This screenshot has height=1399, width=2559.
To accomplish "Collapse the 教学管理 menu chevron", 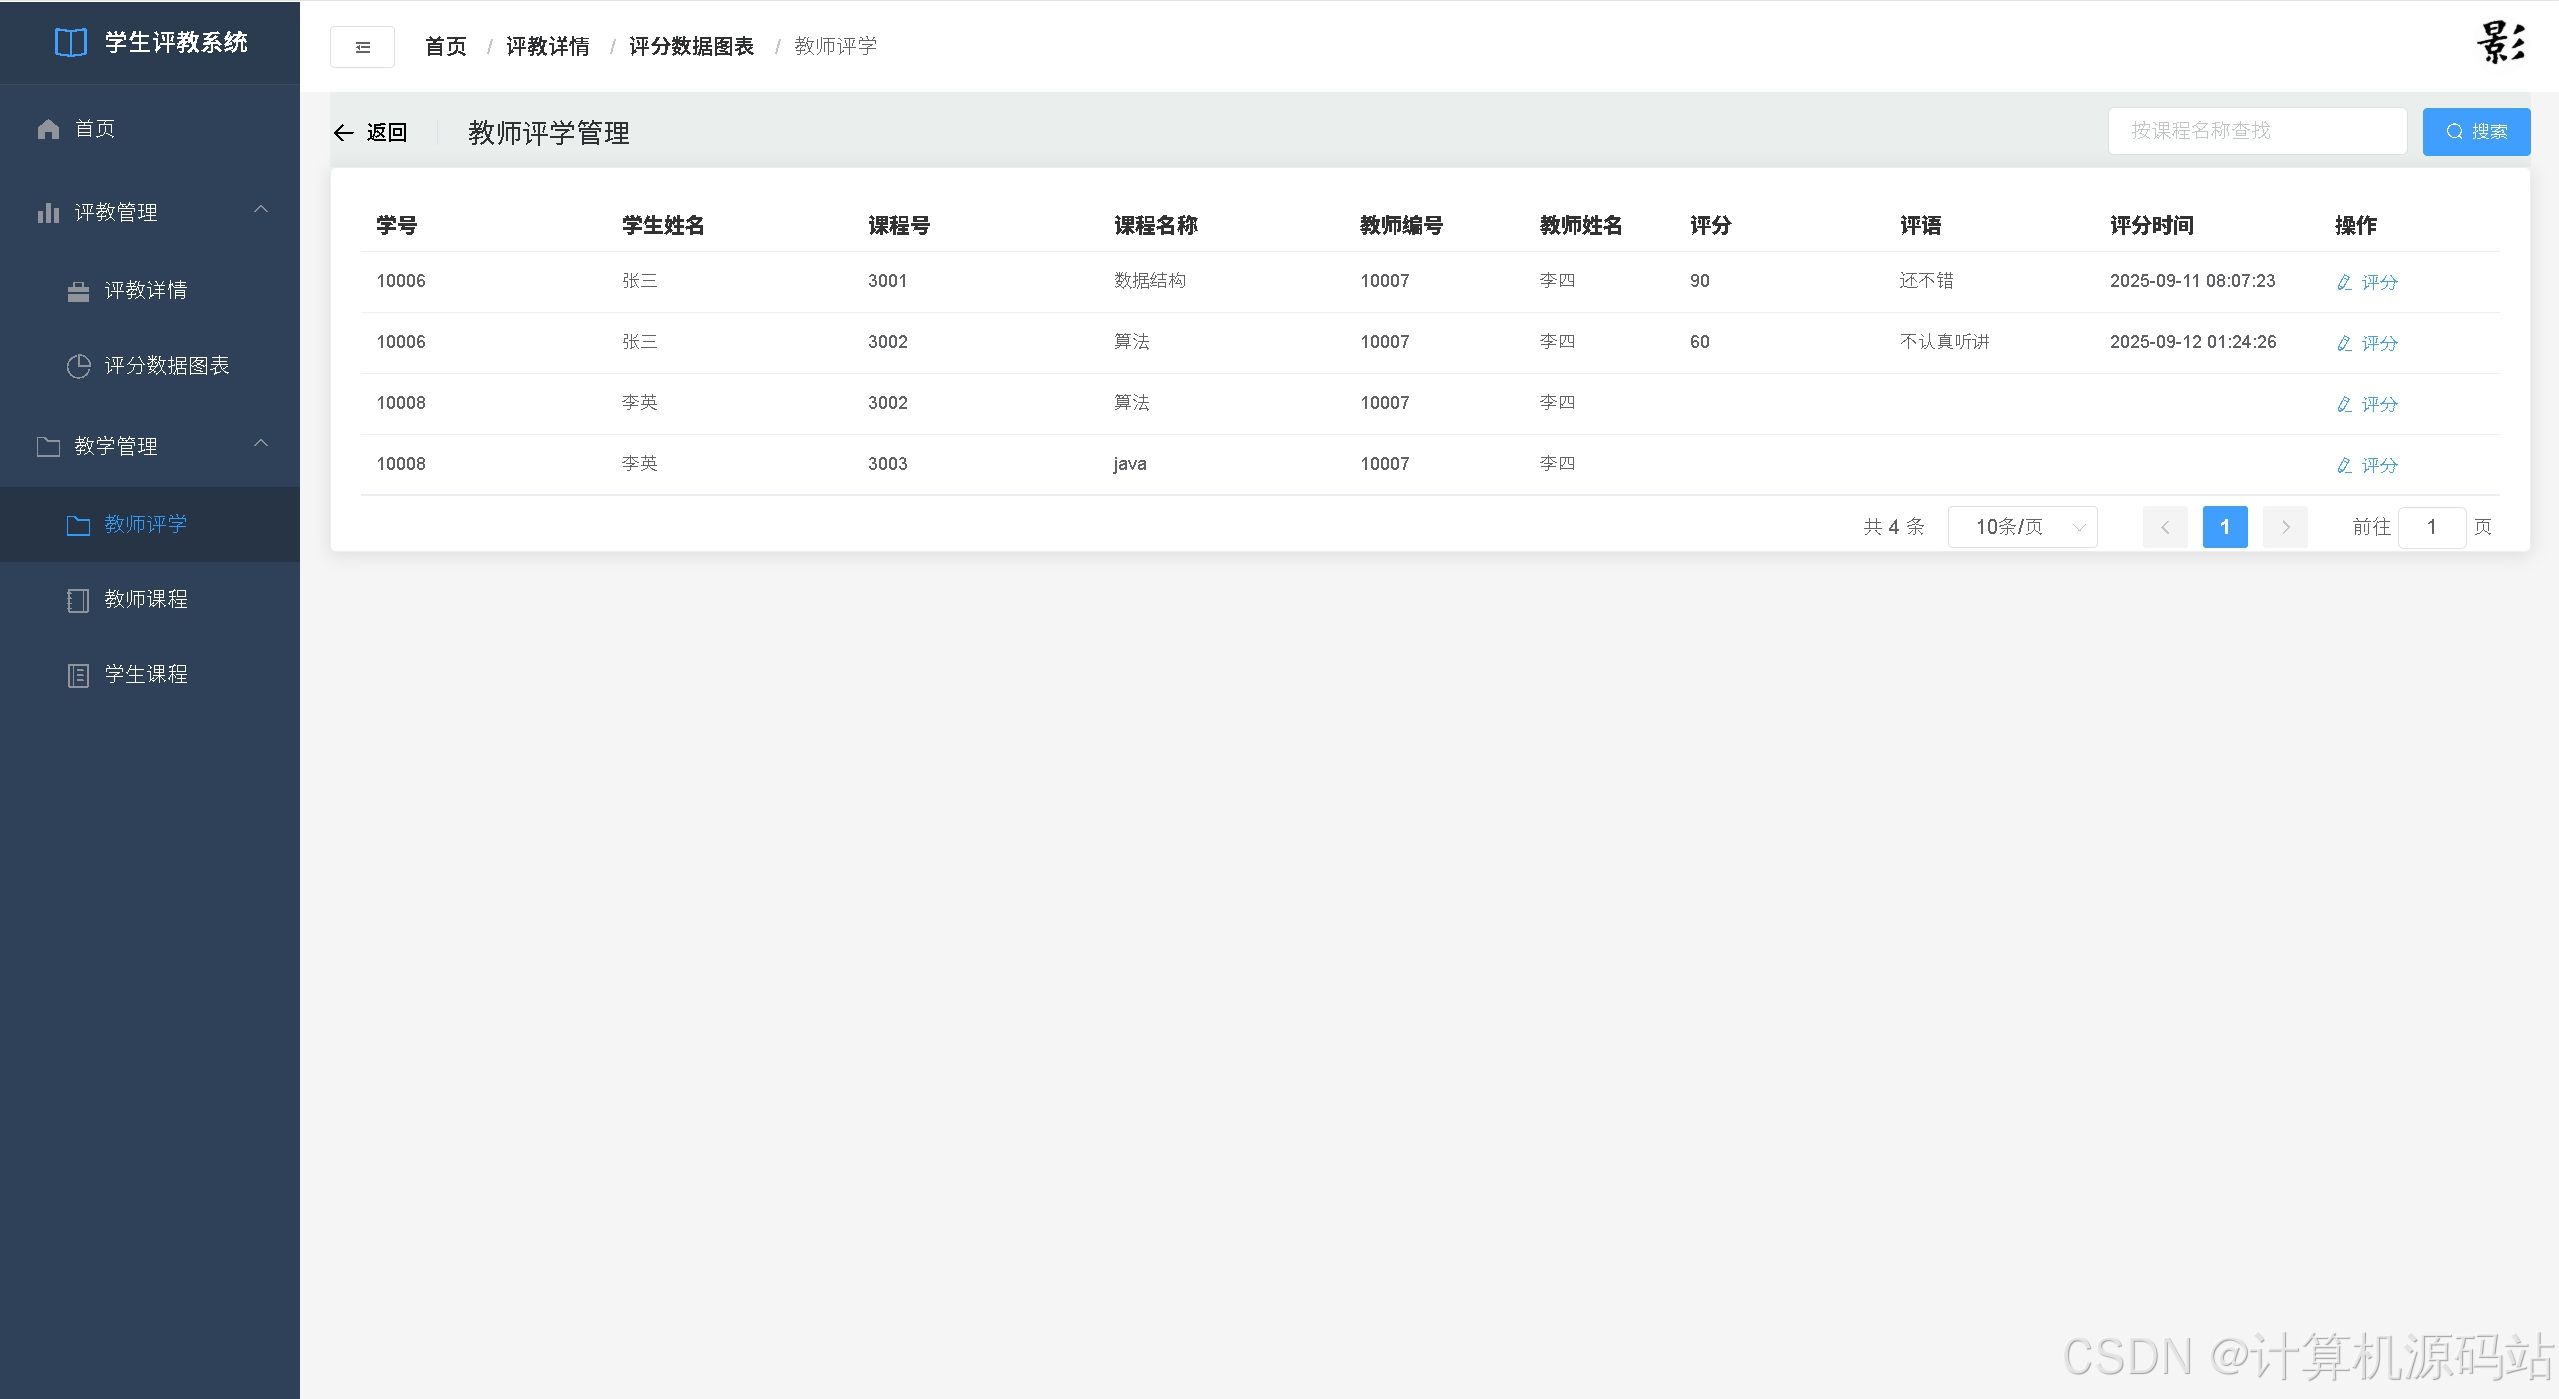I will click(261, 443).
